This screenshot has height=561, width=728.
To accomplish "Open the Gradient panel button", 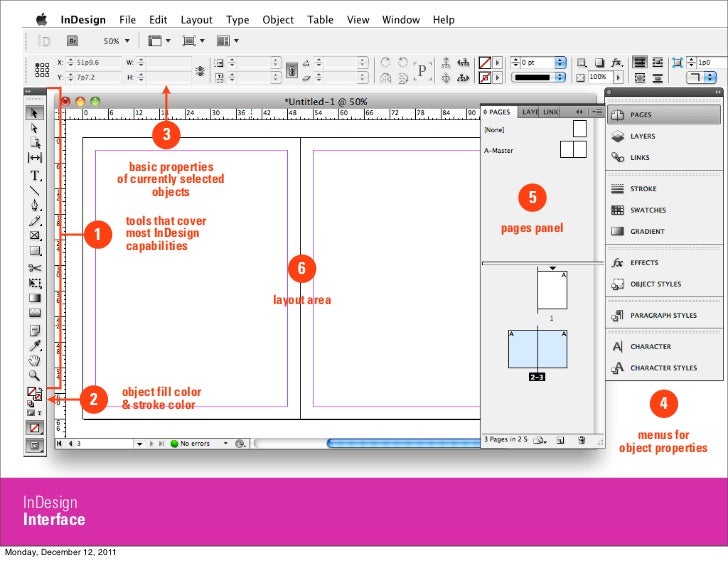I will pos(664,231).
